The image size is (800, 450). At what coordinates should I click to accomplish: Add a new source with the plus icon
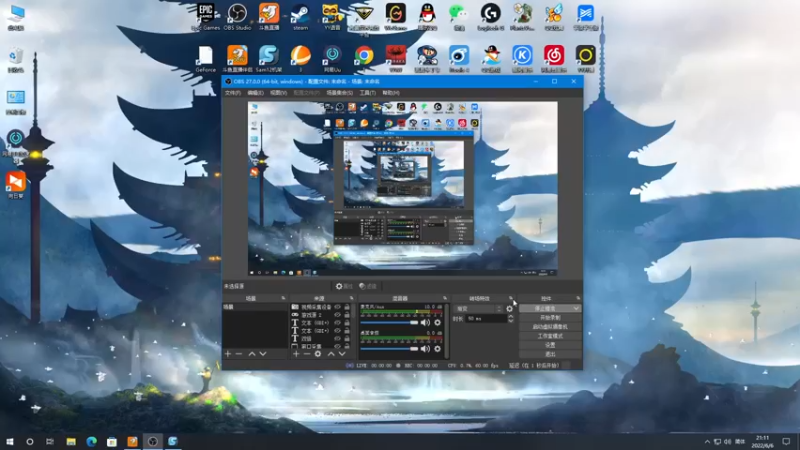coord(296,354)
